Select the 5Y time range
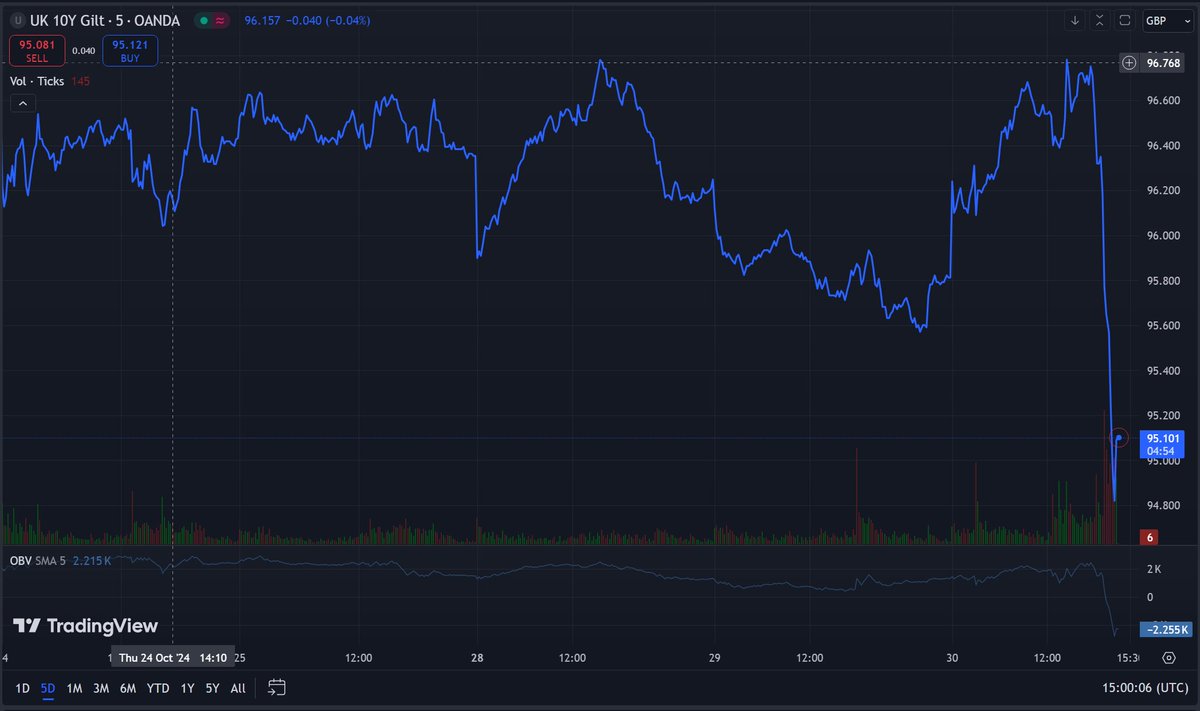Viewport: 1200px width, 711px height. coord(212,688)
